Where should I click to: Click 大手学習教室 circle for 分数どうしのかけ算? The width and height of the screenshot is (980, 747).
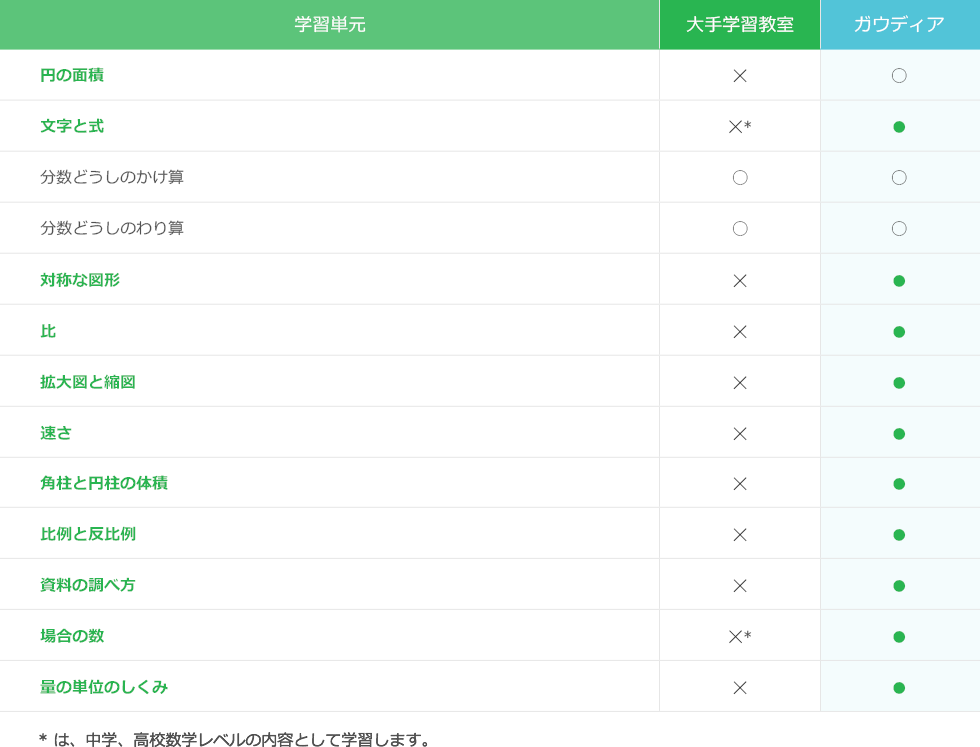tap(740, 178)
